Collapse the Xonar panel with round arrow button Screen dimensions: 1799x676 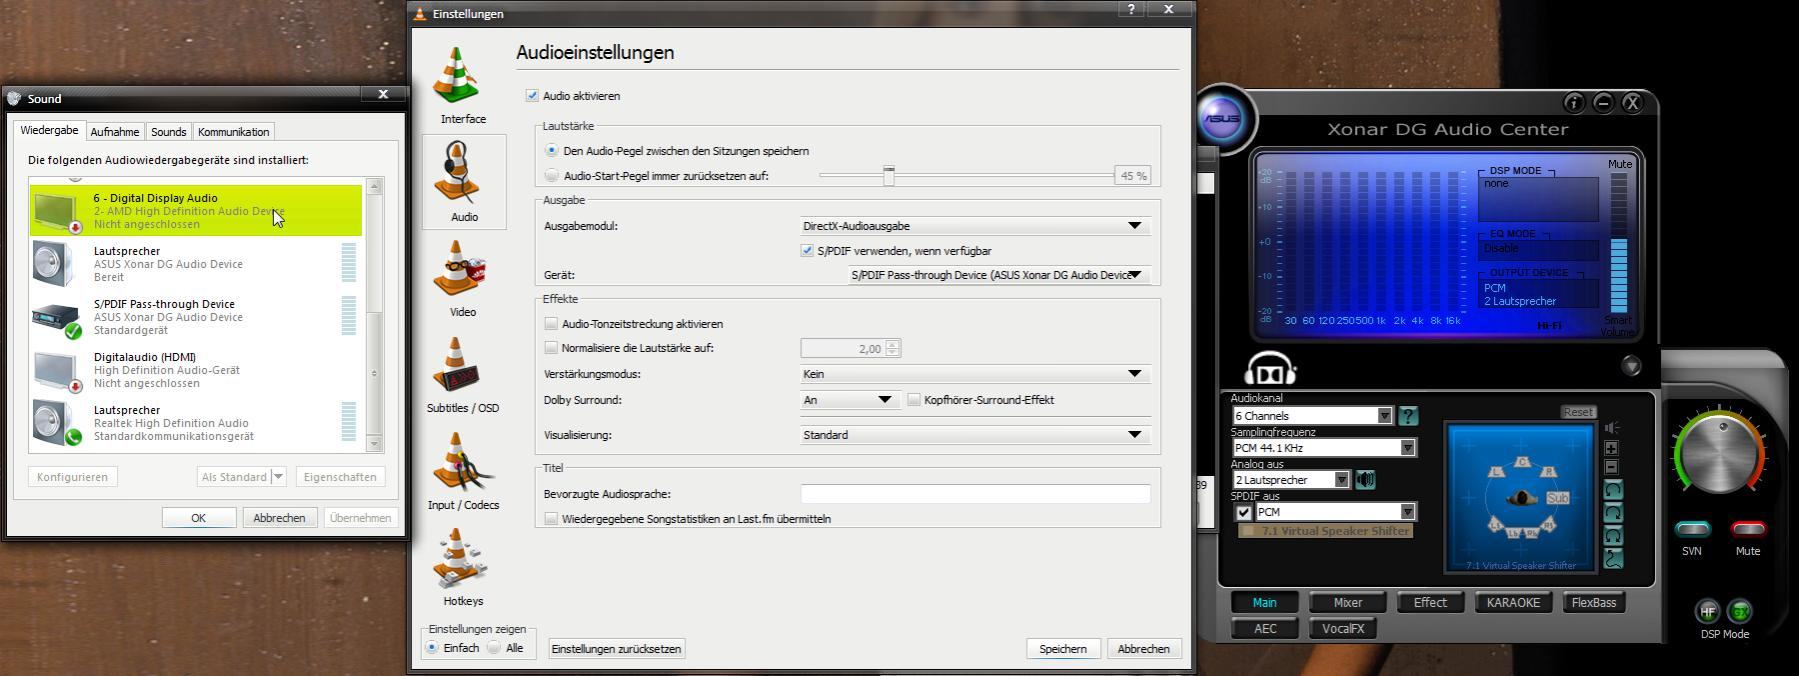pyautogui.click(x=1631, y=366)
